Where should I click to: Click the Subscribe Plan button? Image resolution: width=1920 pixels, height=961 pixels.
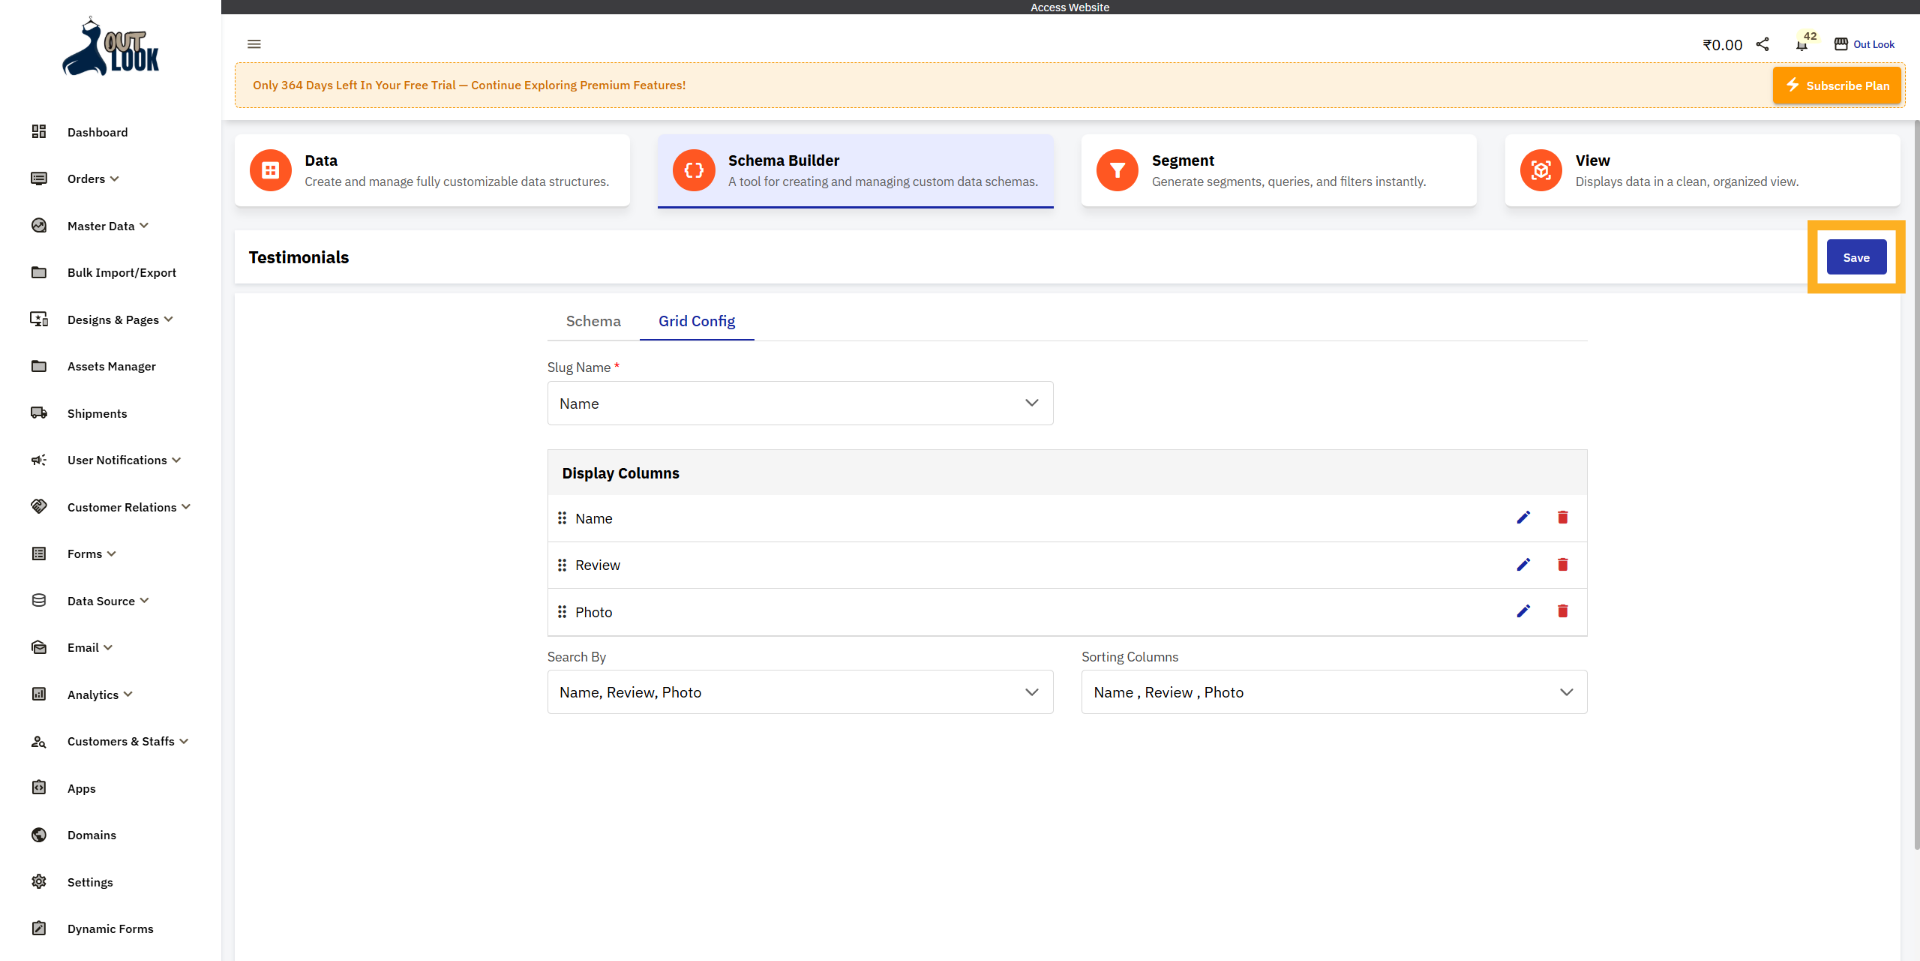(x=1837, y=86)
